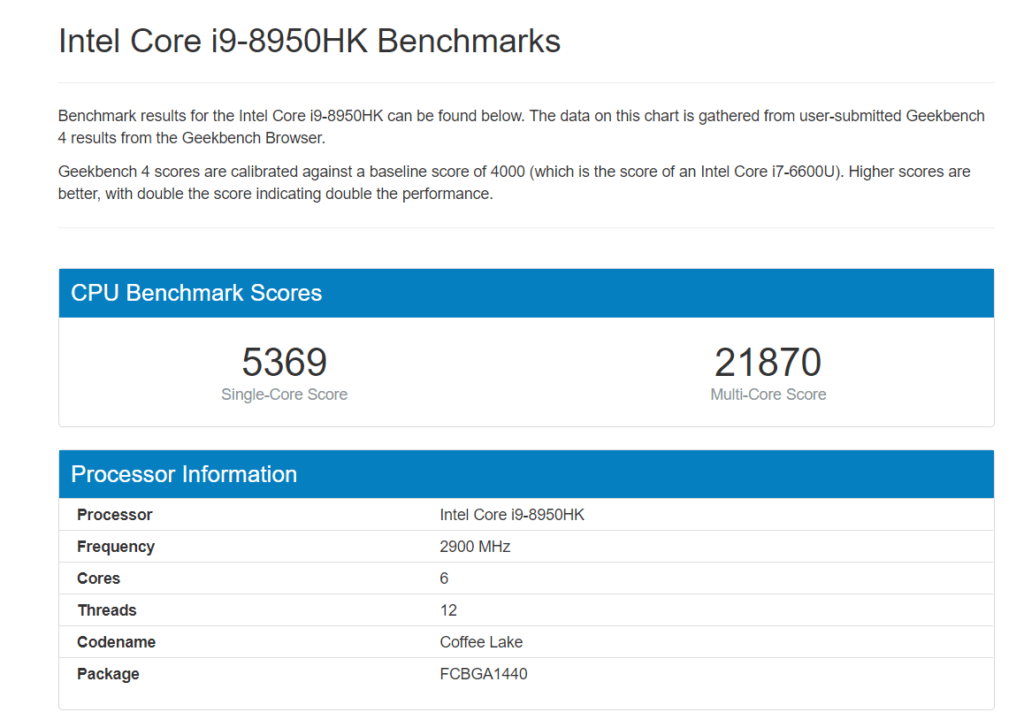Click the Processor Information panel header

184,474
